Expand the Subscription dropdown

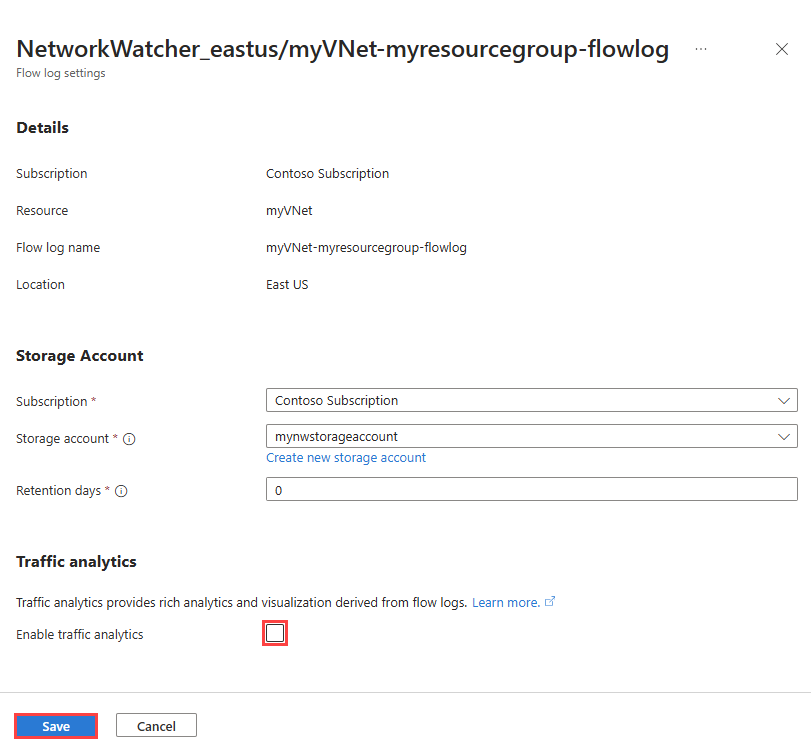[x=530, y=401]
